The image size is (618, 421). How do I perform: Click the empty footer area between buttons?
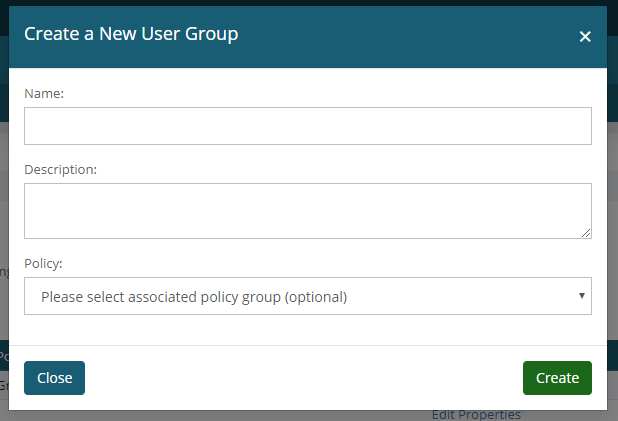point(300,378)
